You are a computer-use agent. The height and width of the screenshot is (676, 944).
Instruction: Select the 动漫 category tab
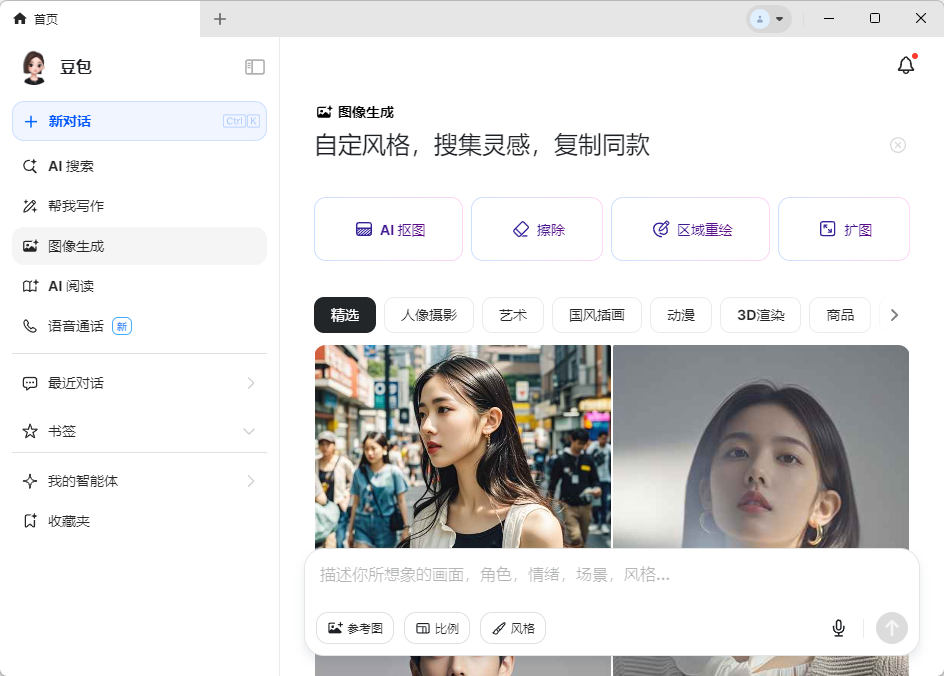(681, 315)
